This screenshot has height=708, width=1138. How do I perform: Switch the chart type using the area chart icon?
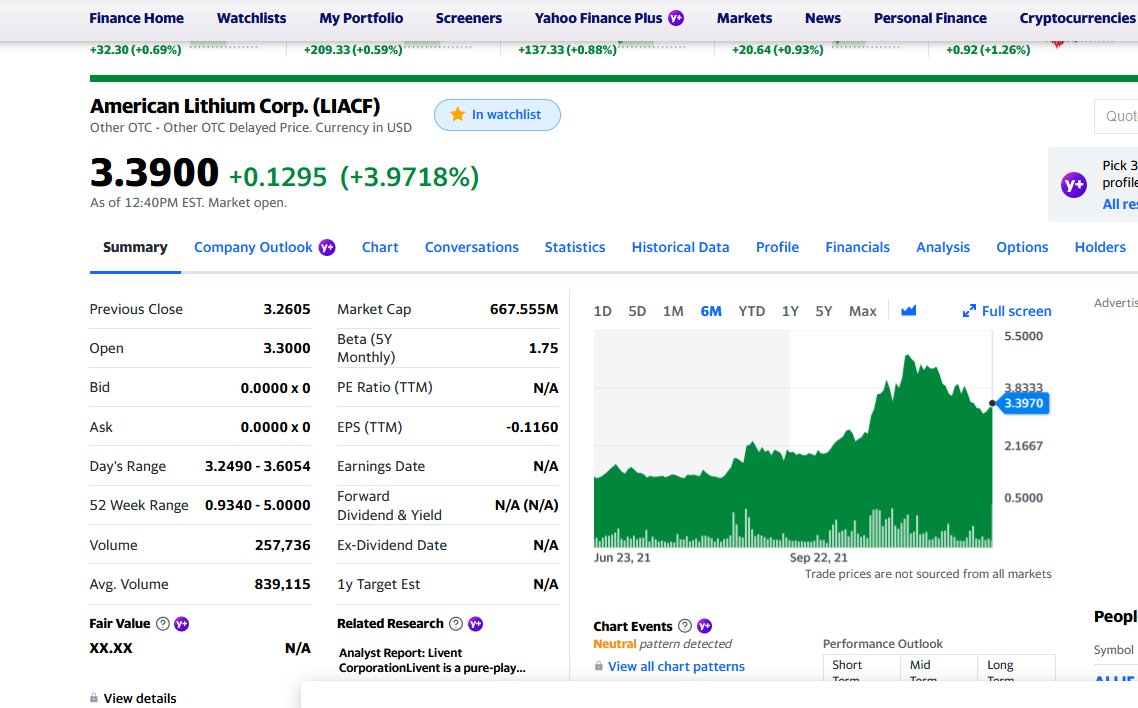pos(909,310)
